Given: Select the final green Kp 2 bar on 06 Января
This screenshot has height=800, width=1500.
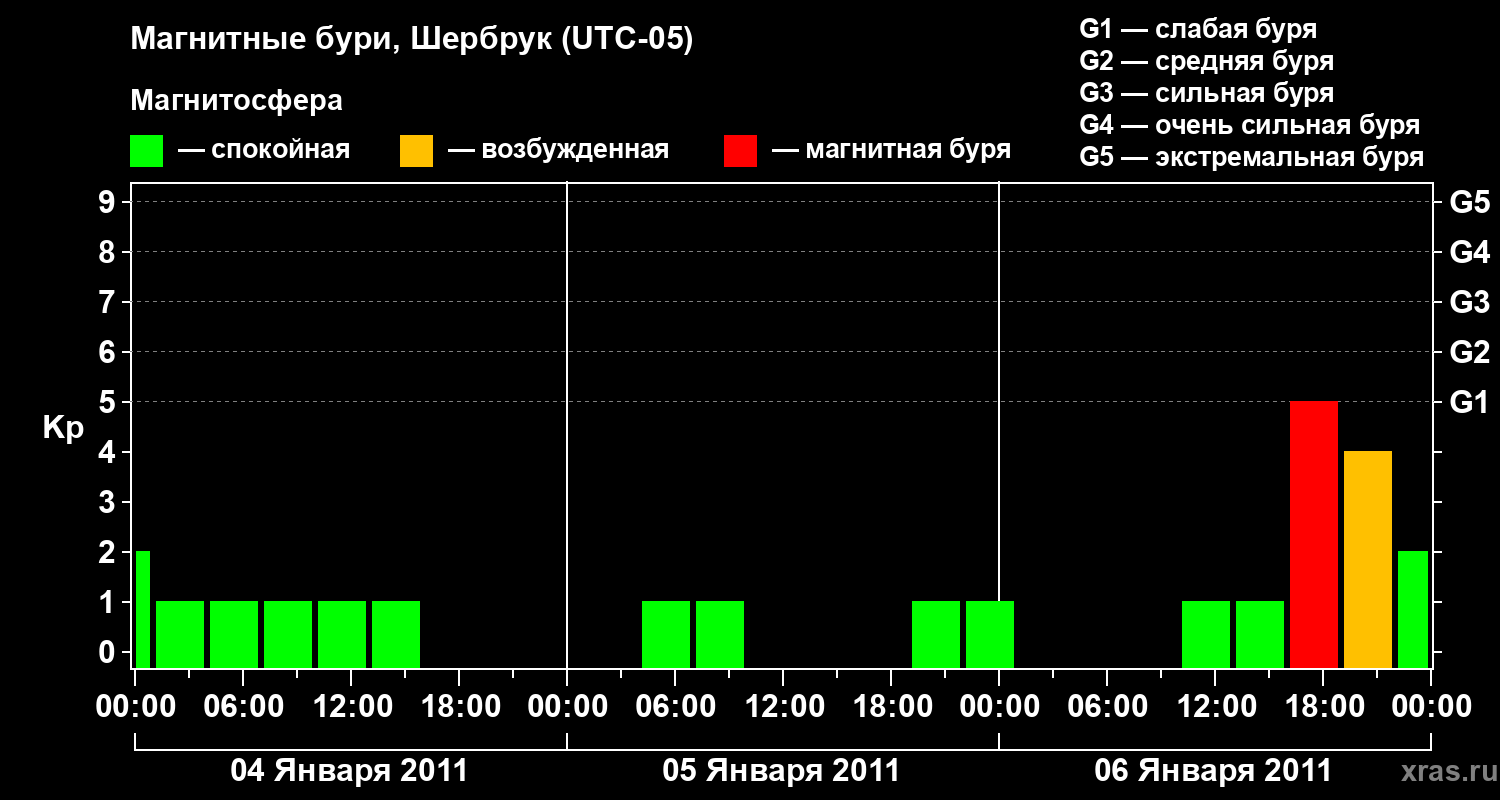Looking at the screenshot, I should coord(1413,609).
